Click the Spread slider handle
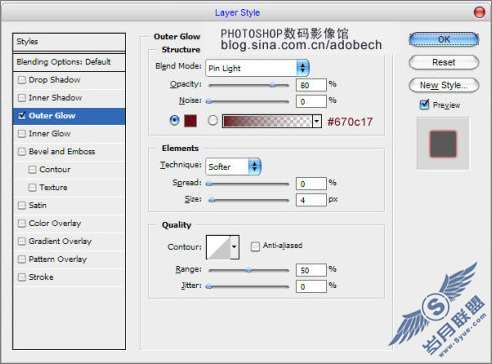 (209, 184)
